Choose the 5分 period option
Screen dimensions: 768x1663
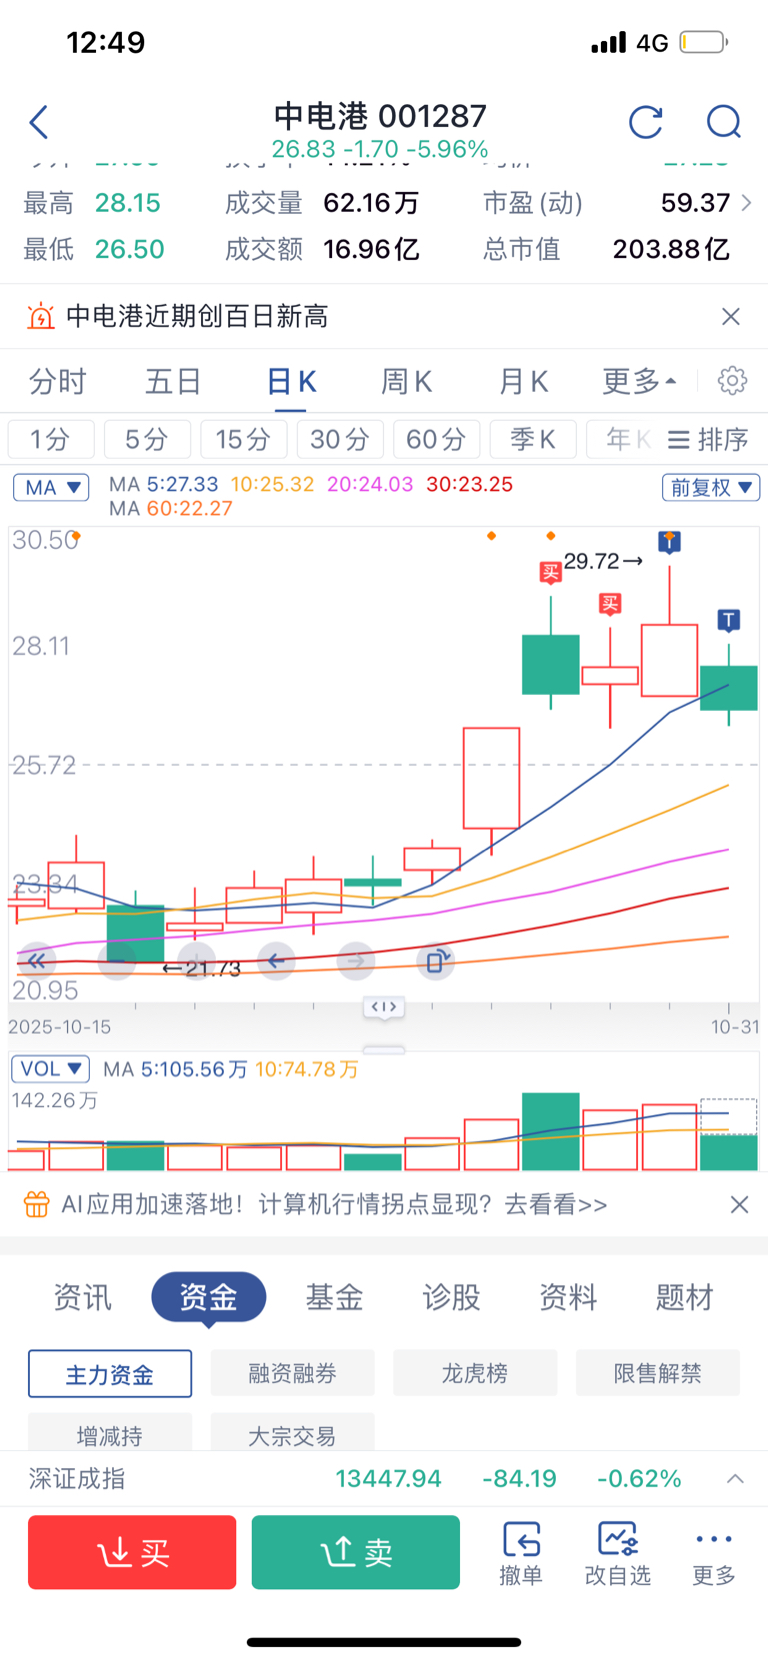(147, 439)
